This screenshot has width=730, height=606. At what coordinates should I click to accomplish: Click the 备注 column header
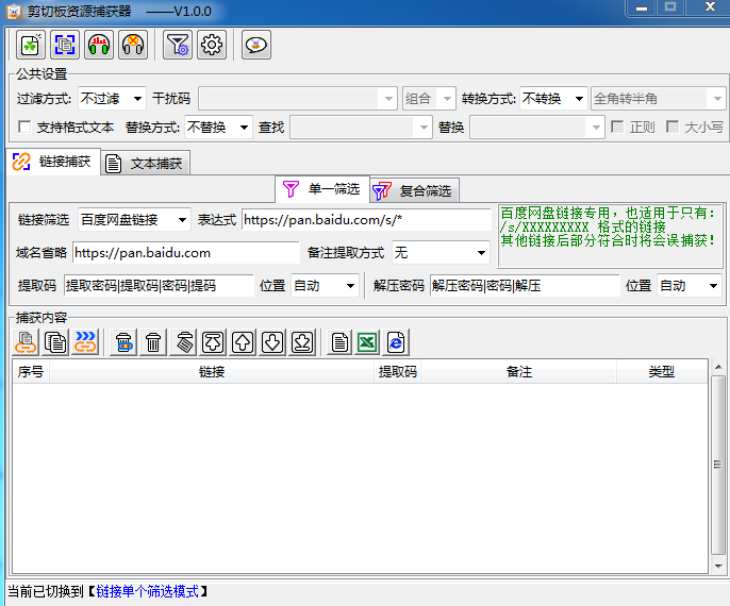point(519,371)
